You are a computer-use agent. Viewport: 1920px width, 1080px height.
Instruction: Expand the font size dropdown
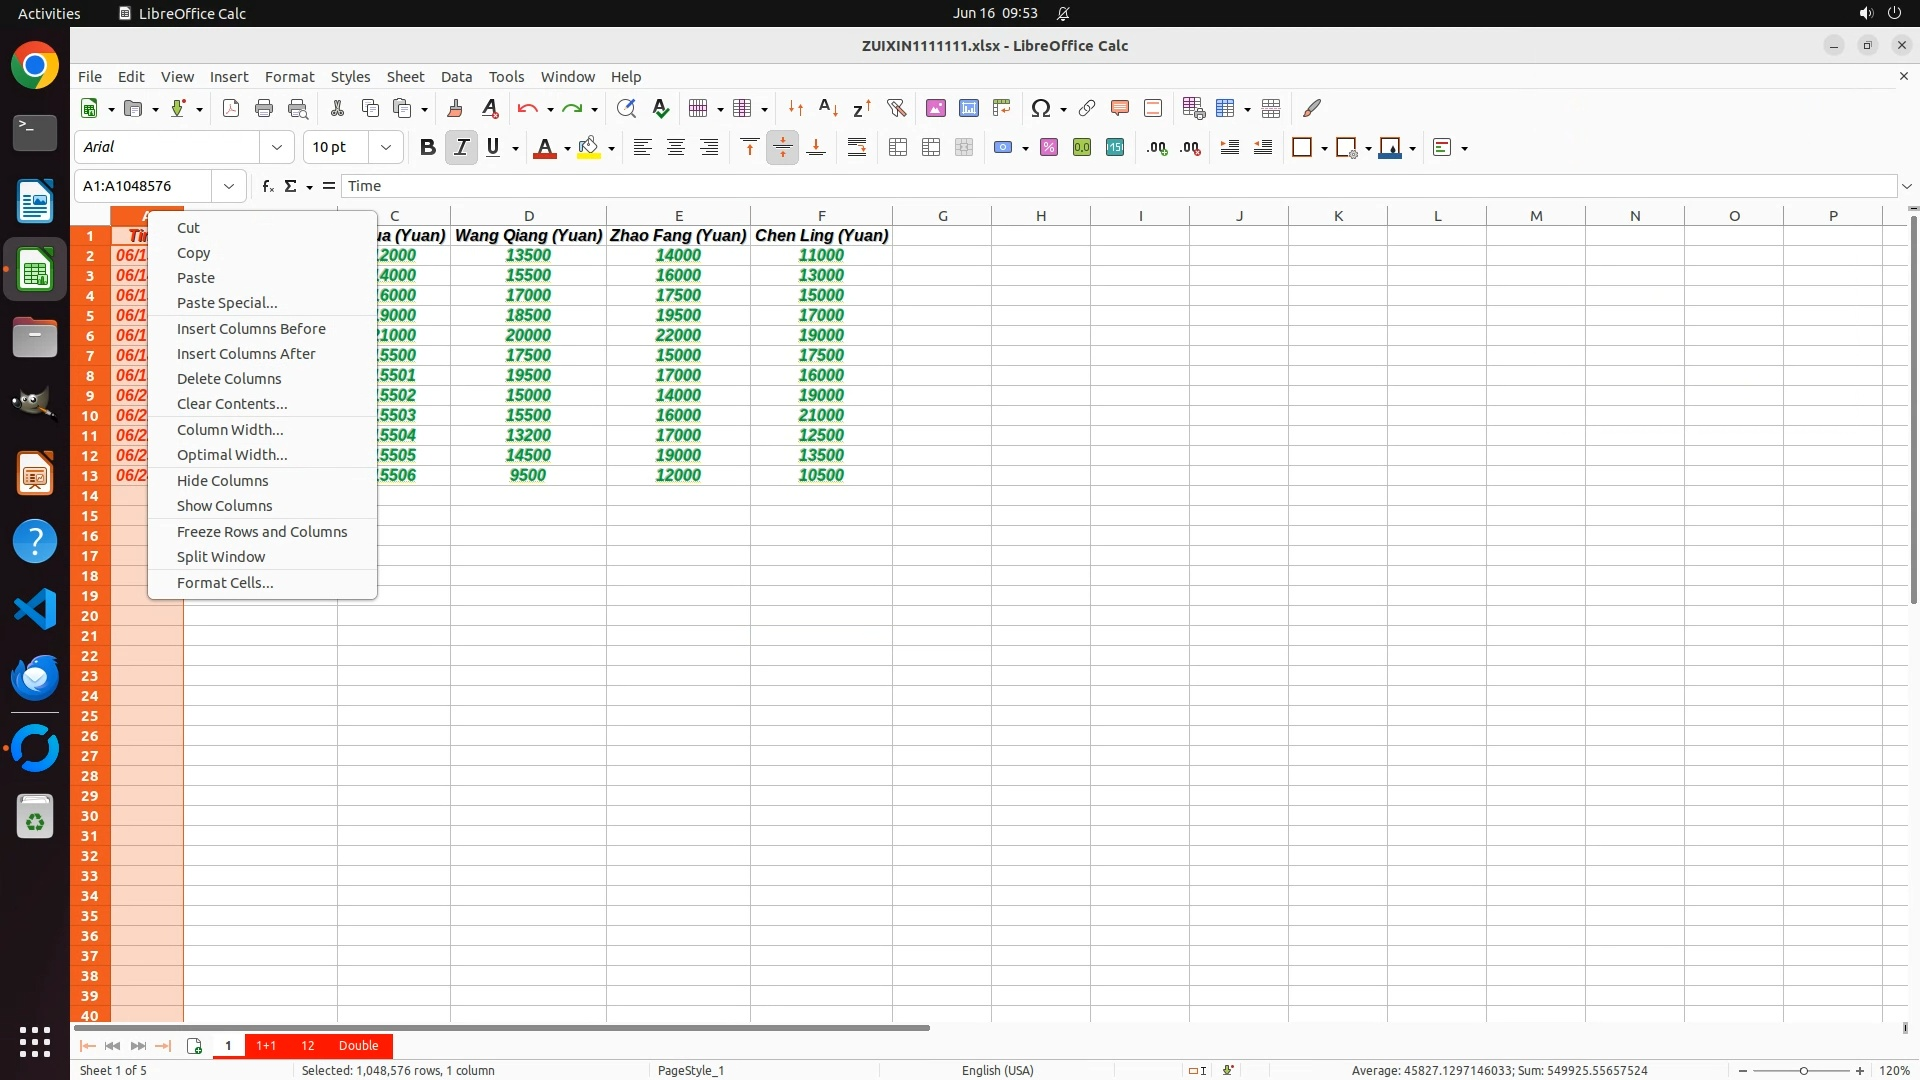click(x=385, y=147)
